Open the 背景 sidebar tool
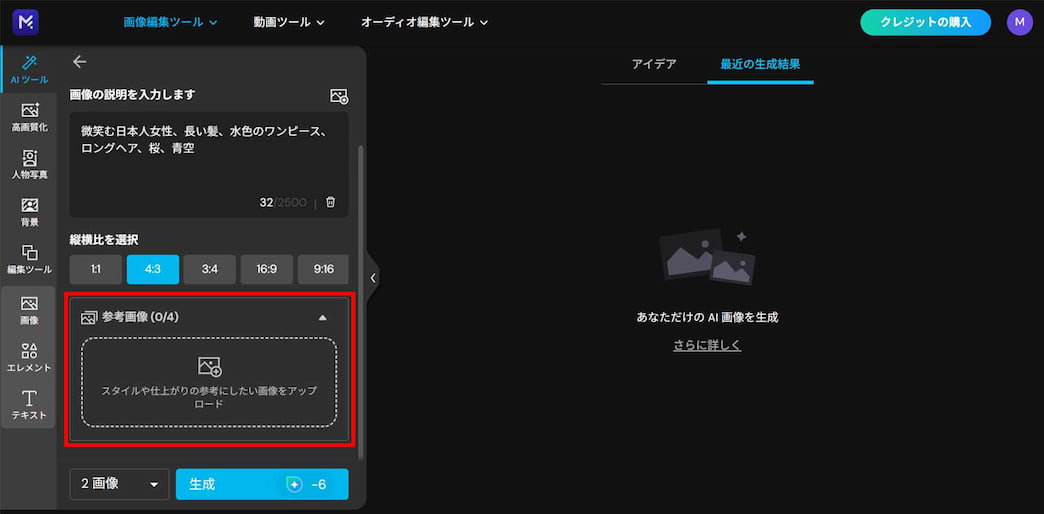Viewport: 1044px width, 514px height. [29, 213]
